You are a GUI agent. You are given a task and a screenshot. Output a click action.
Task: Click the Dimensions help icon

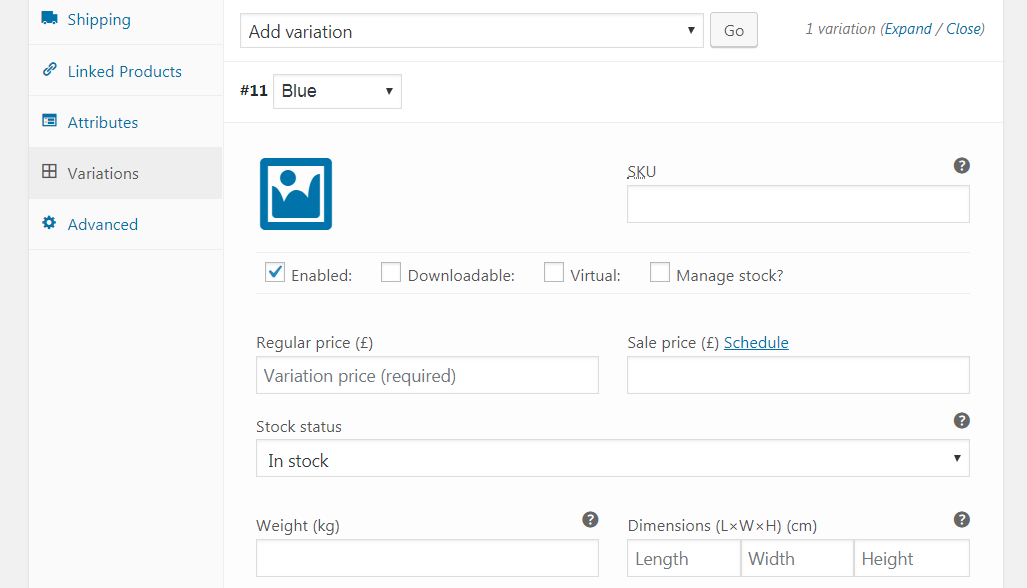pyautogui.click(x=962, y=519)
